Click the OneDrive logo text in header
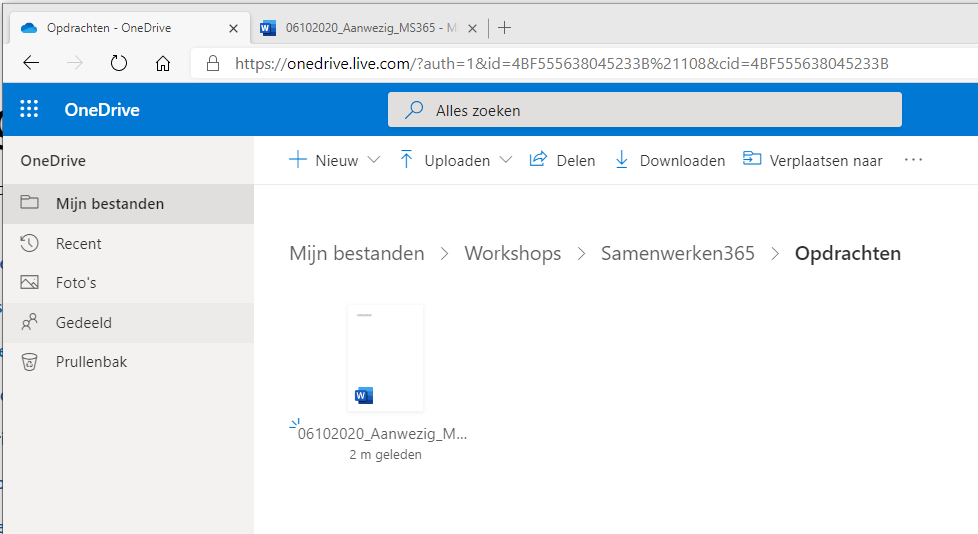Image resolution: width=978 pixels, height=534 pixels. (102, 110)
